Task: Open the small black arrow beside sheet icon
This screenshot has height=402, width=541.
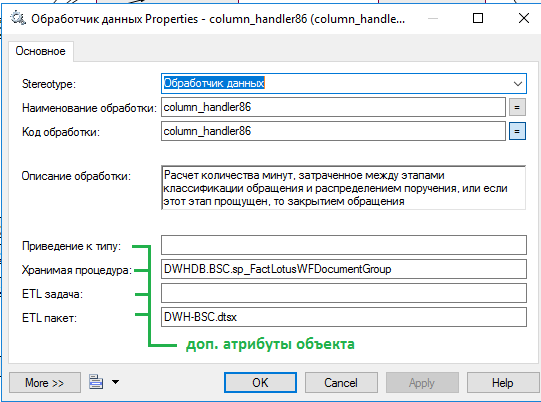Action: [116, 382]
